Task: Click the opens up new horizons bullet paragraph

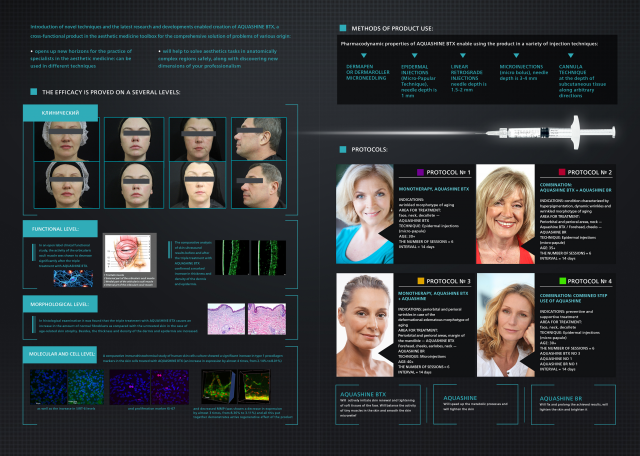Action: 81,58
